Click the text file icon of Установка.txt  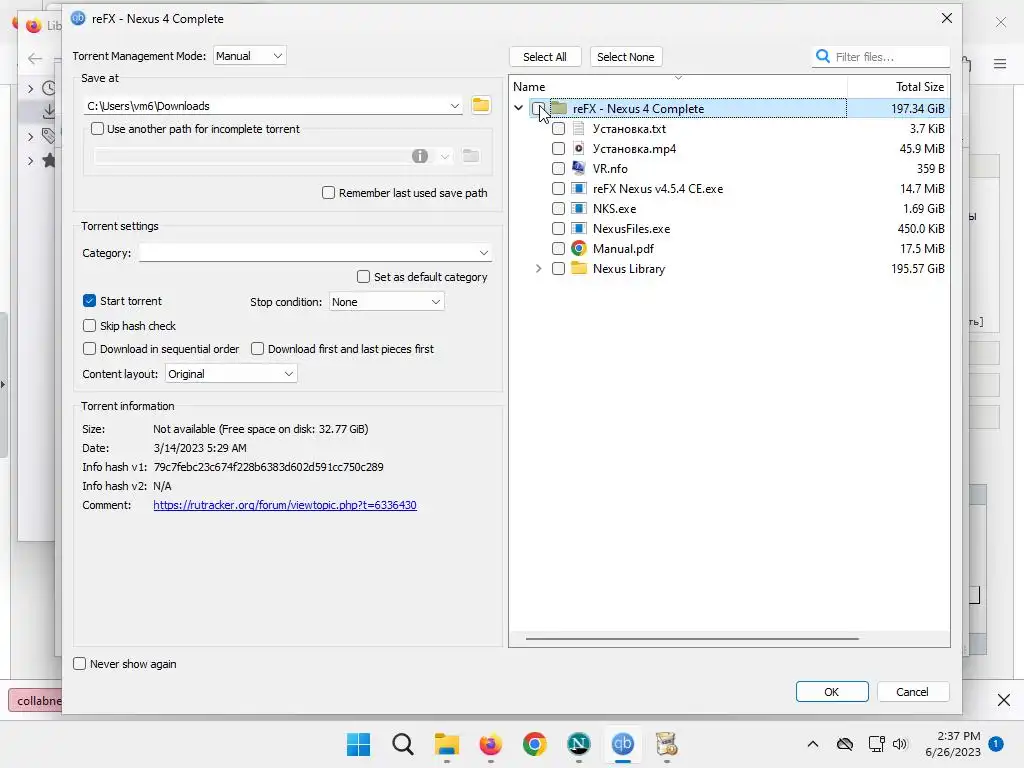578,129
